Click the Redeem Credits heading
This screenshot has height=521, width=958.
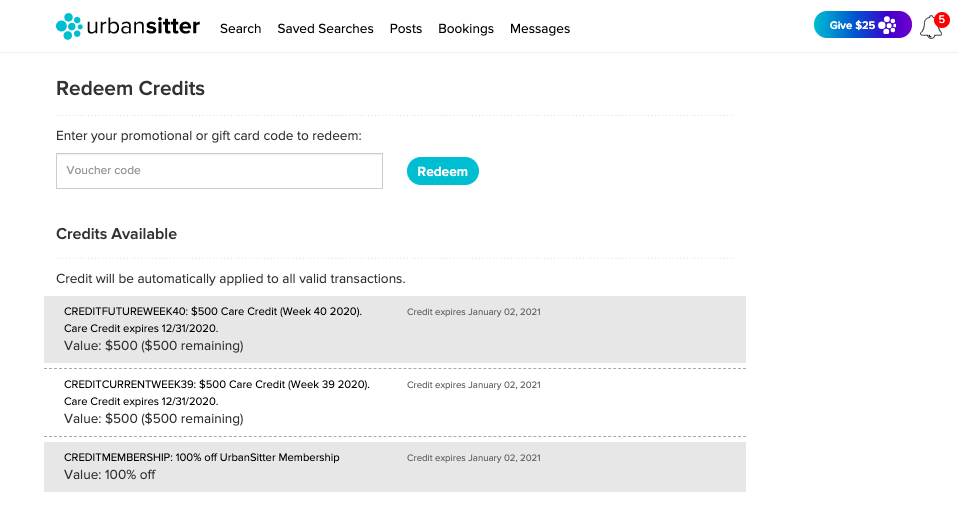click(x=130, y=89)
